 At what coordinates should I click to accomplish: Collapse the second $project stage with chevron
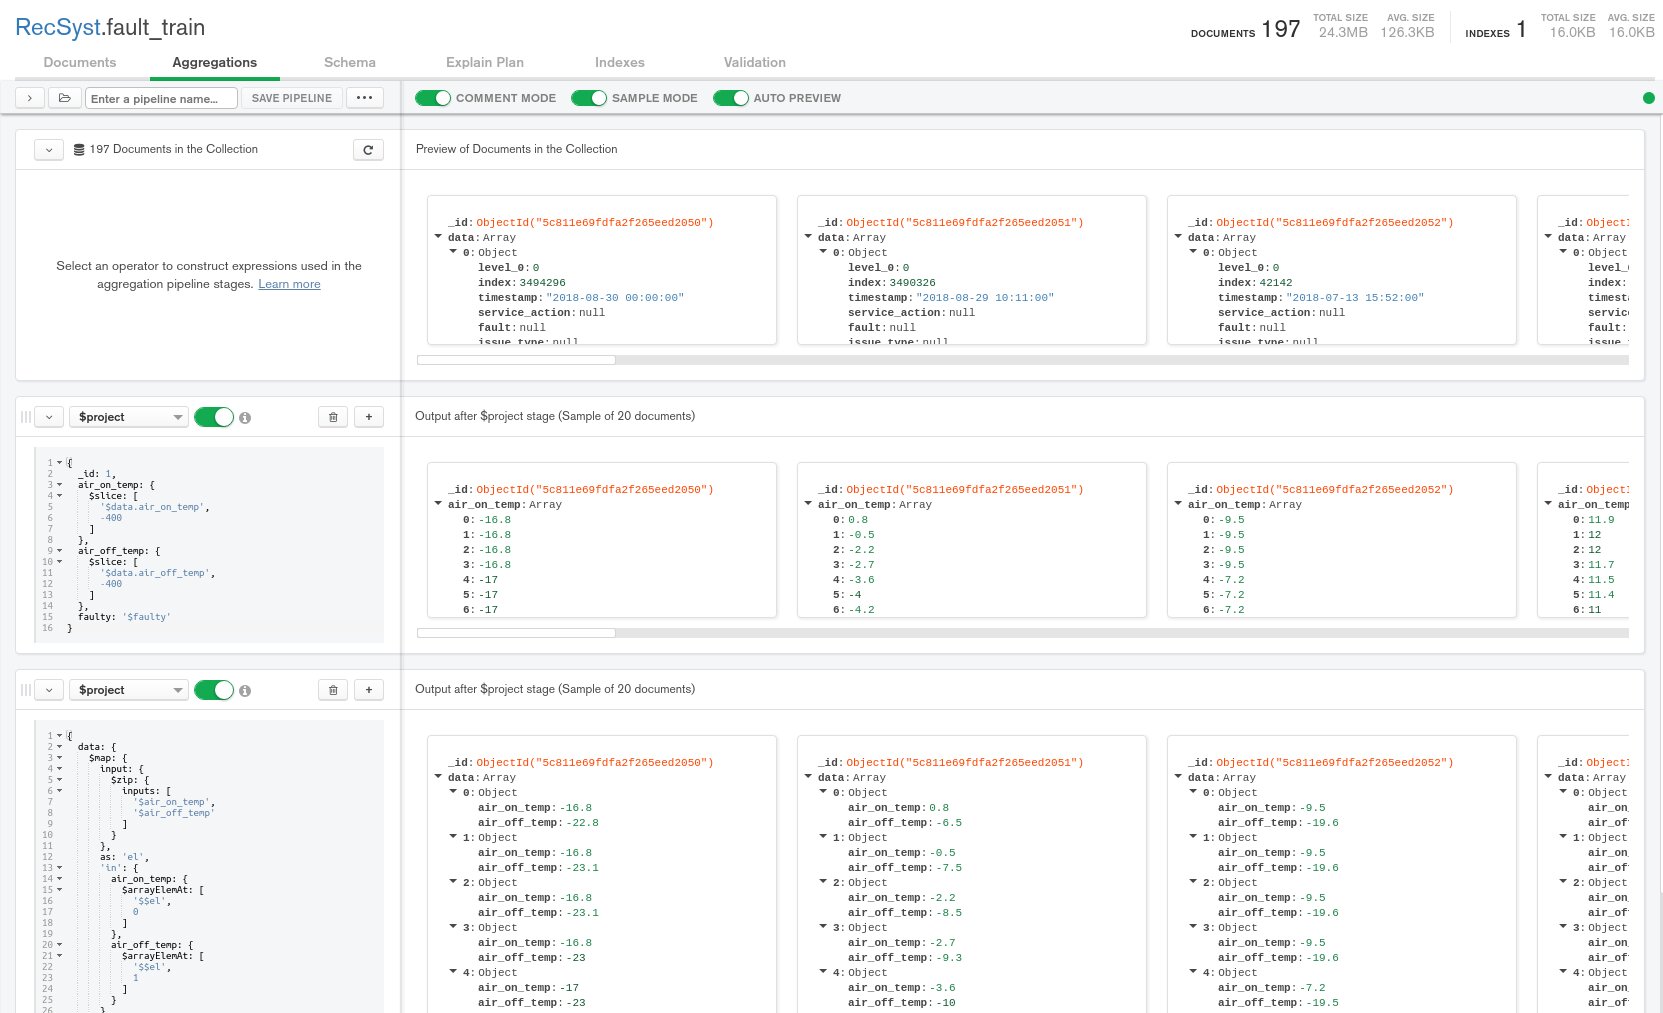click(49, 690)
